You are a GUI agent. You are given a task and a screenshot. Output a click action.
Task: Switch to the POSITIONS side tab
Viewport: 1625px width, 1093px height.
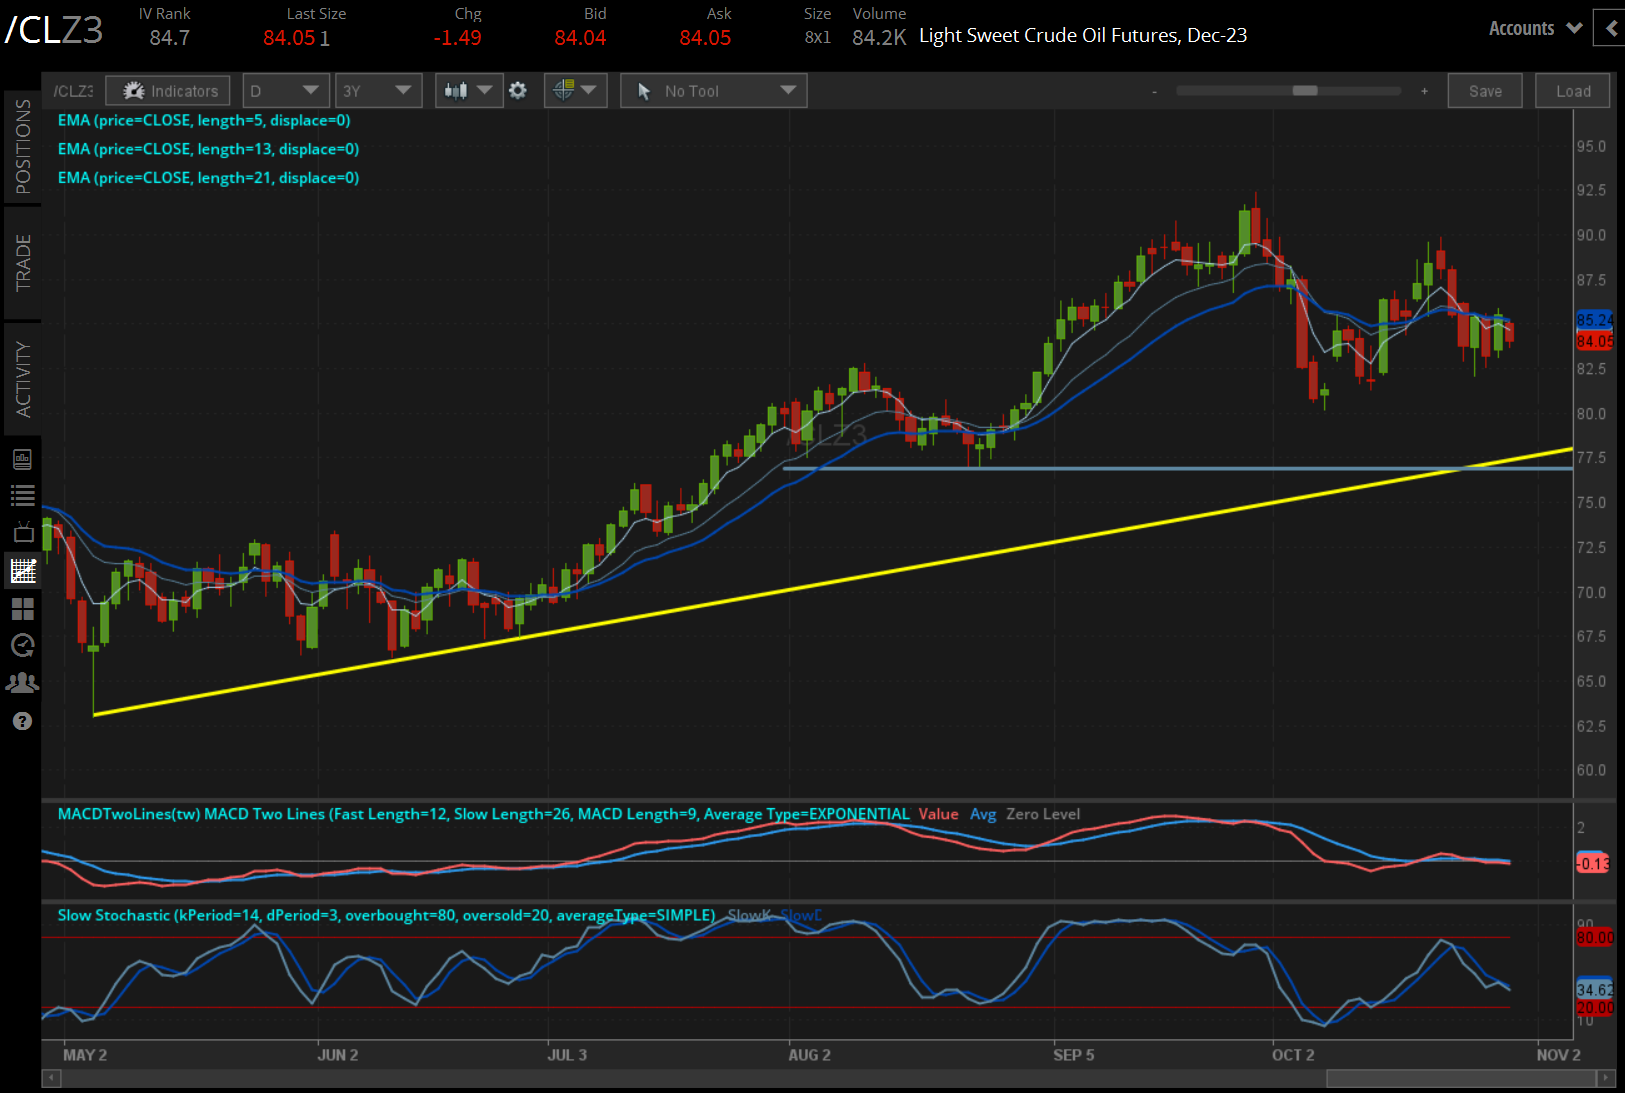click(22, 146)
